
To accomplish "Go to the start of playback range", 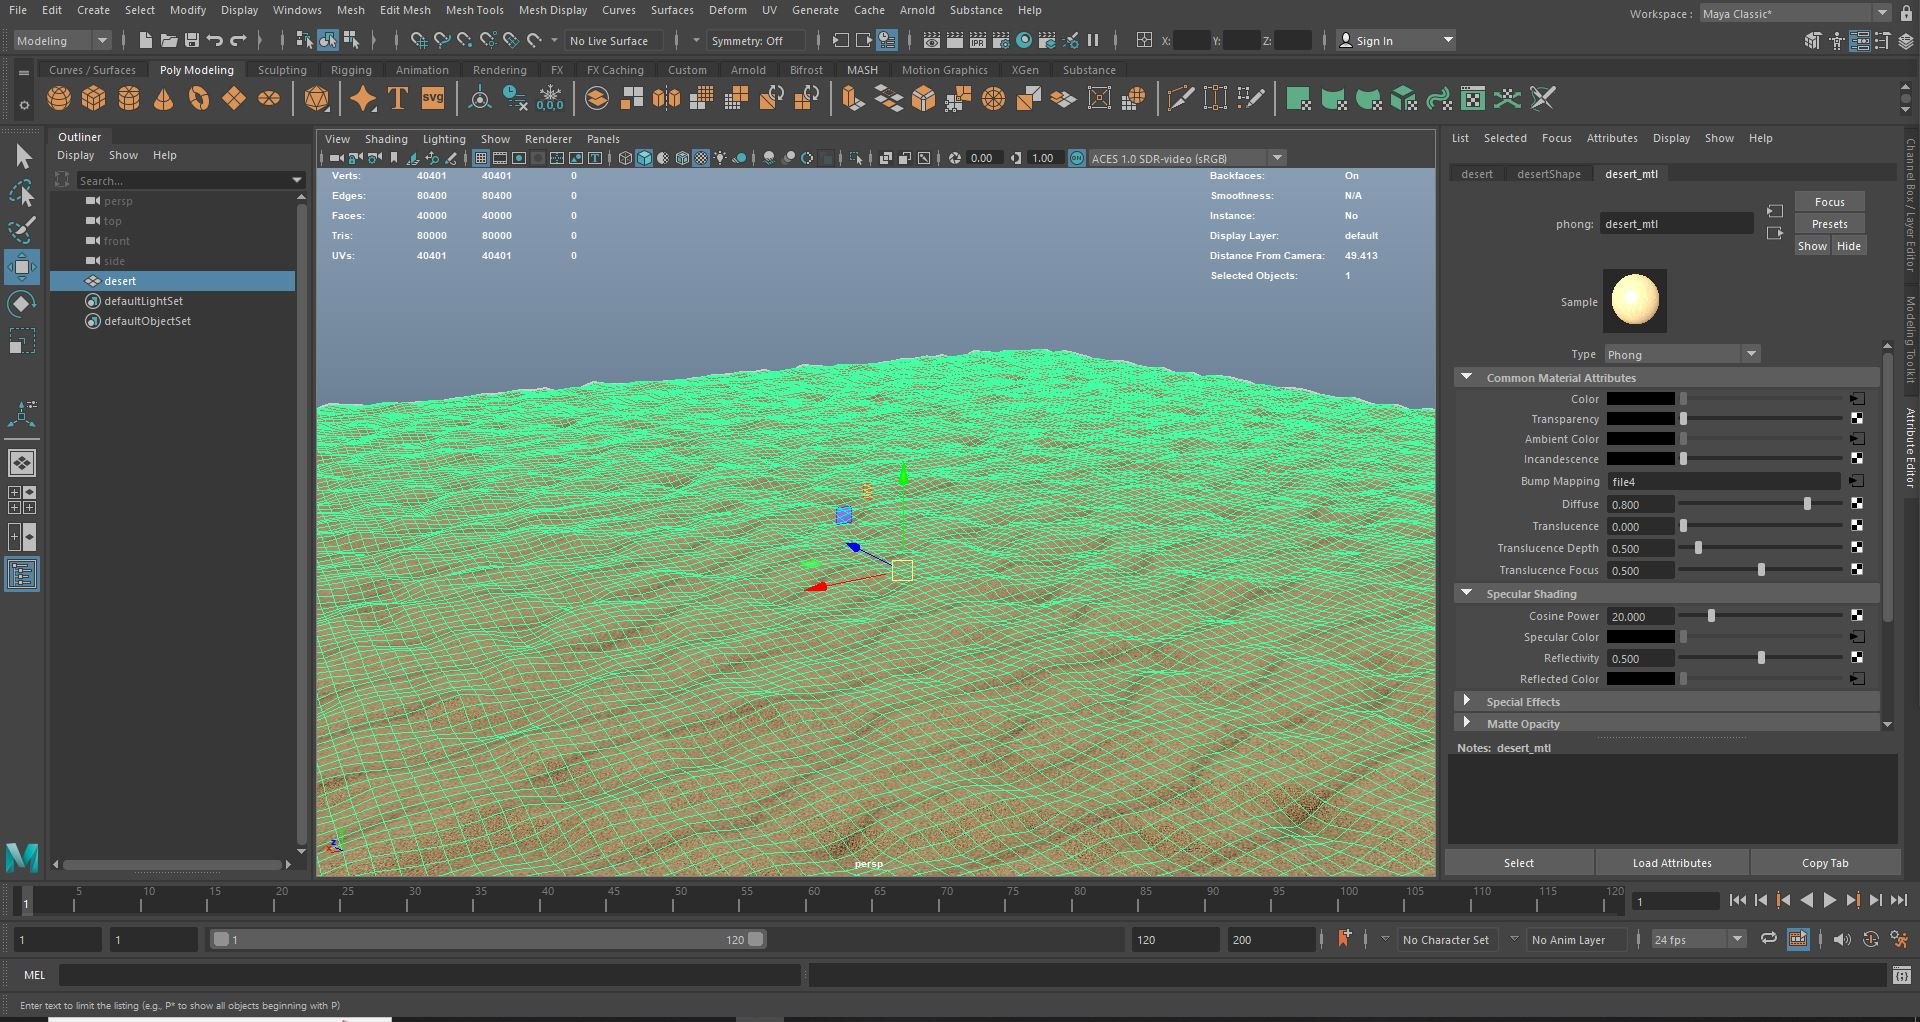I will point(1737,900).
